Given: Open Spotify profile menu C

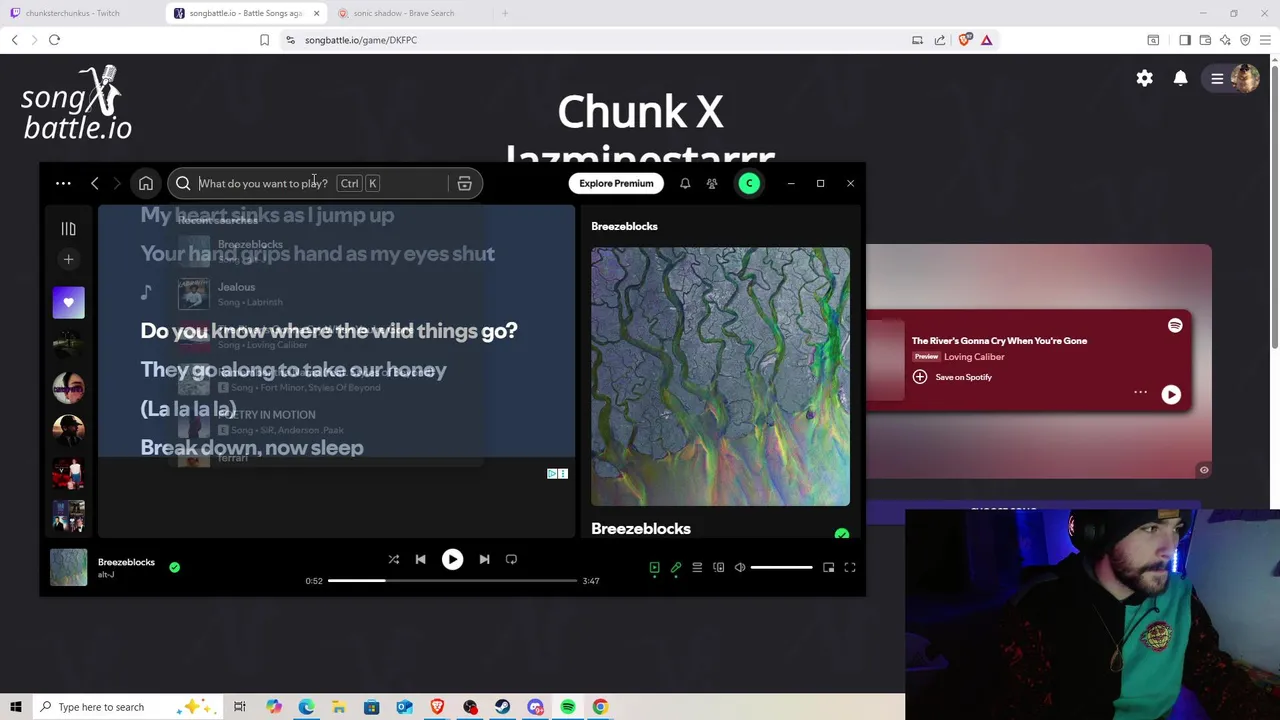Looking at the screenshot, I should (749, 183).
